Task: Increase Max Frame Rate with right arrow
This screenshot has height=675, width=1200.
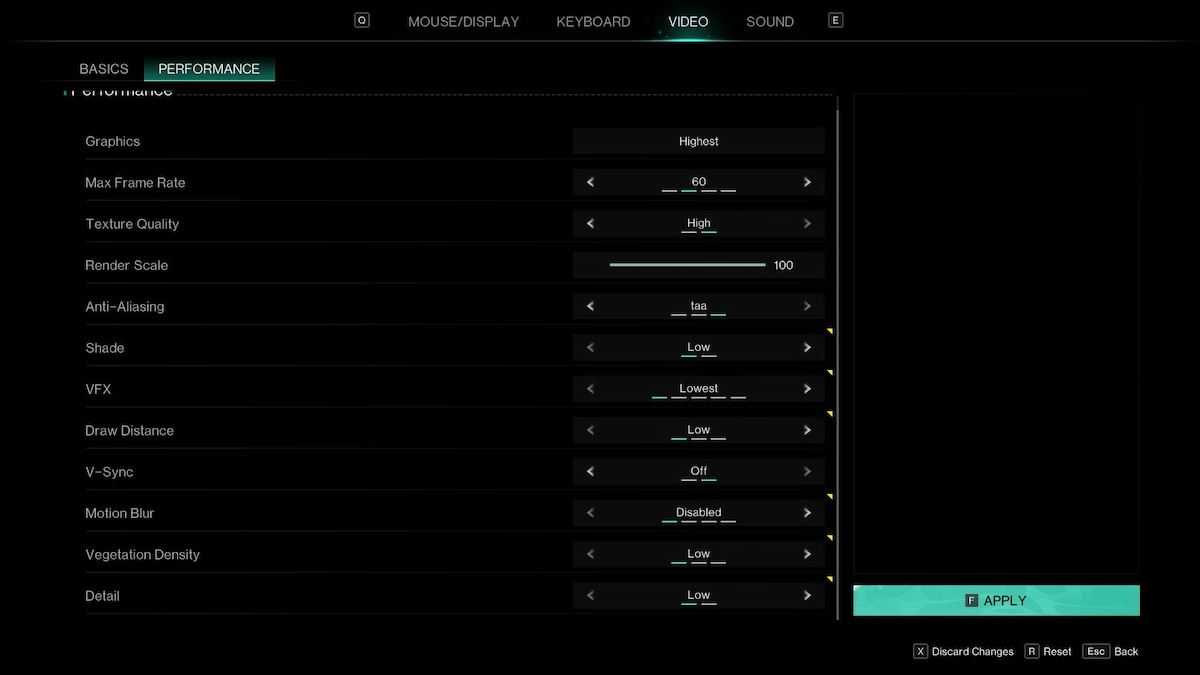Action: (x=807, y=182)
